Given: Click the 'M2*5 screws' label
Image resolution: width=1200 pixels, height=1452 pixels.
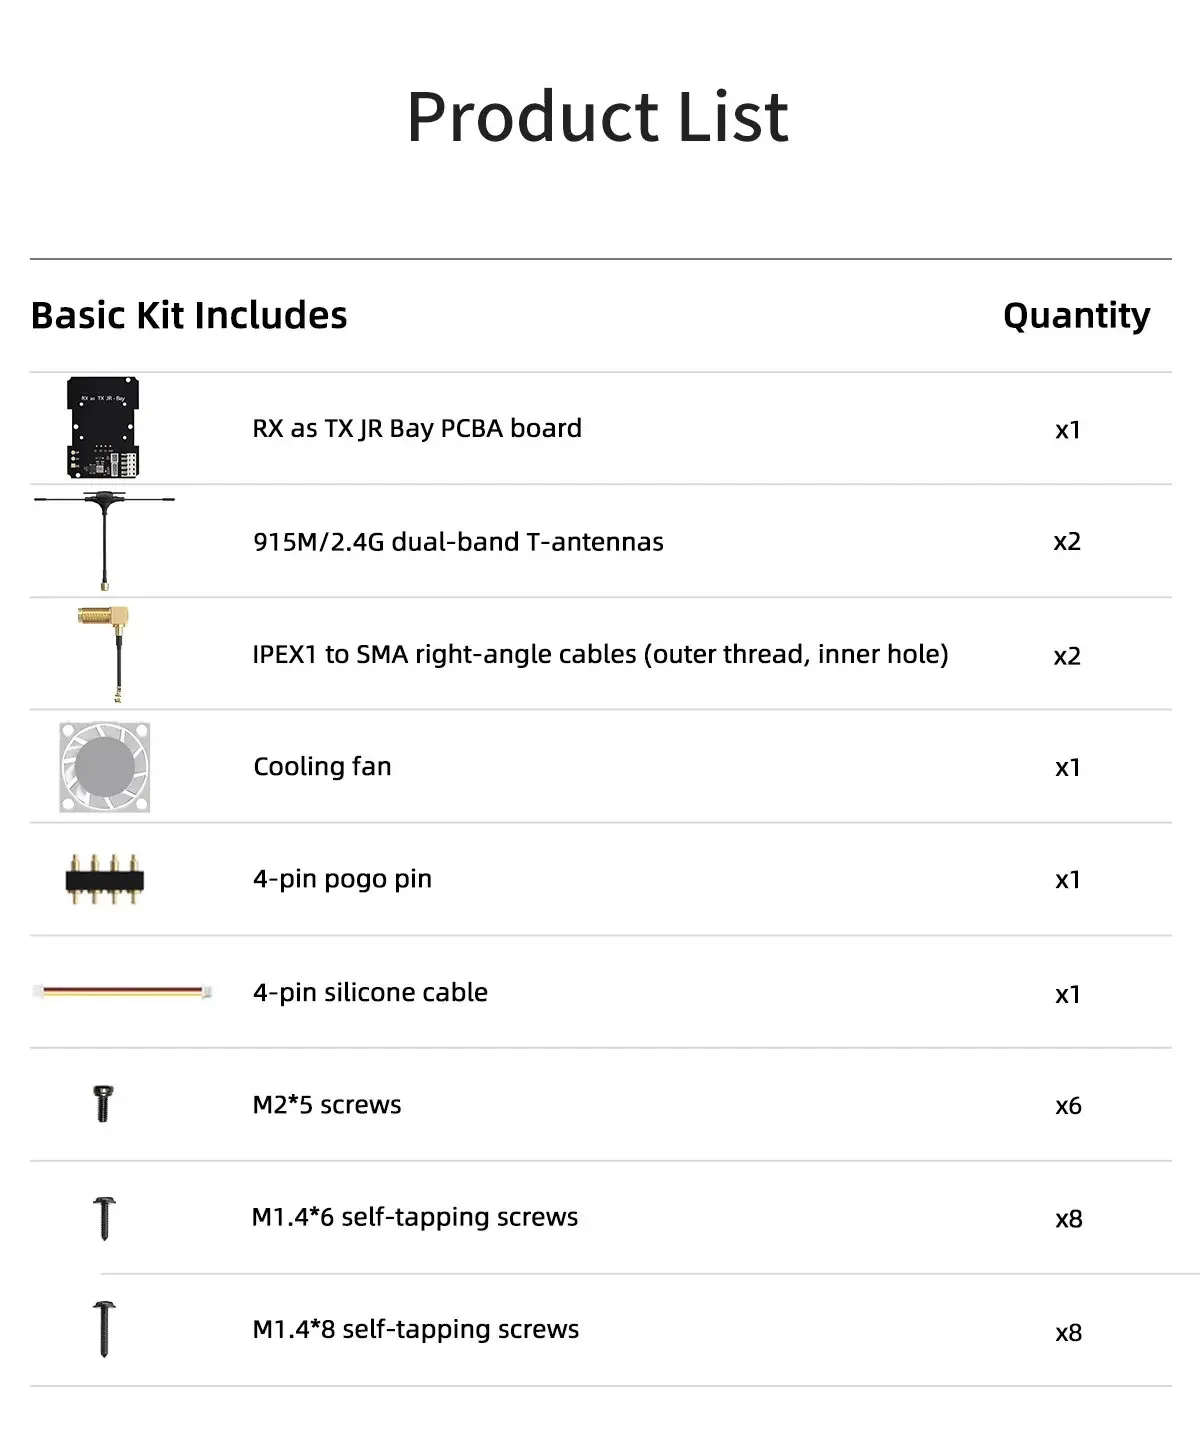Looking at the screenshot, I should click(x=327, y=1105).
